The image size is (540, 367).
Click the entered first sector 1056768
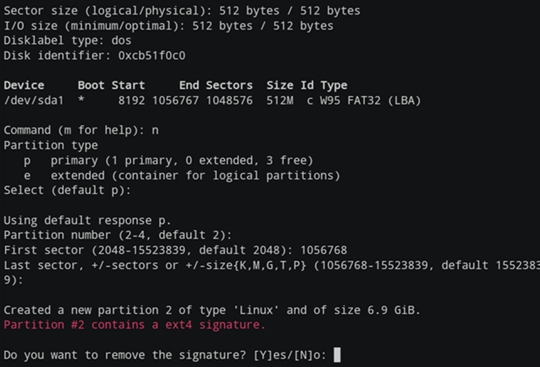coord(324,250)
